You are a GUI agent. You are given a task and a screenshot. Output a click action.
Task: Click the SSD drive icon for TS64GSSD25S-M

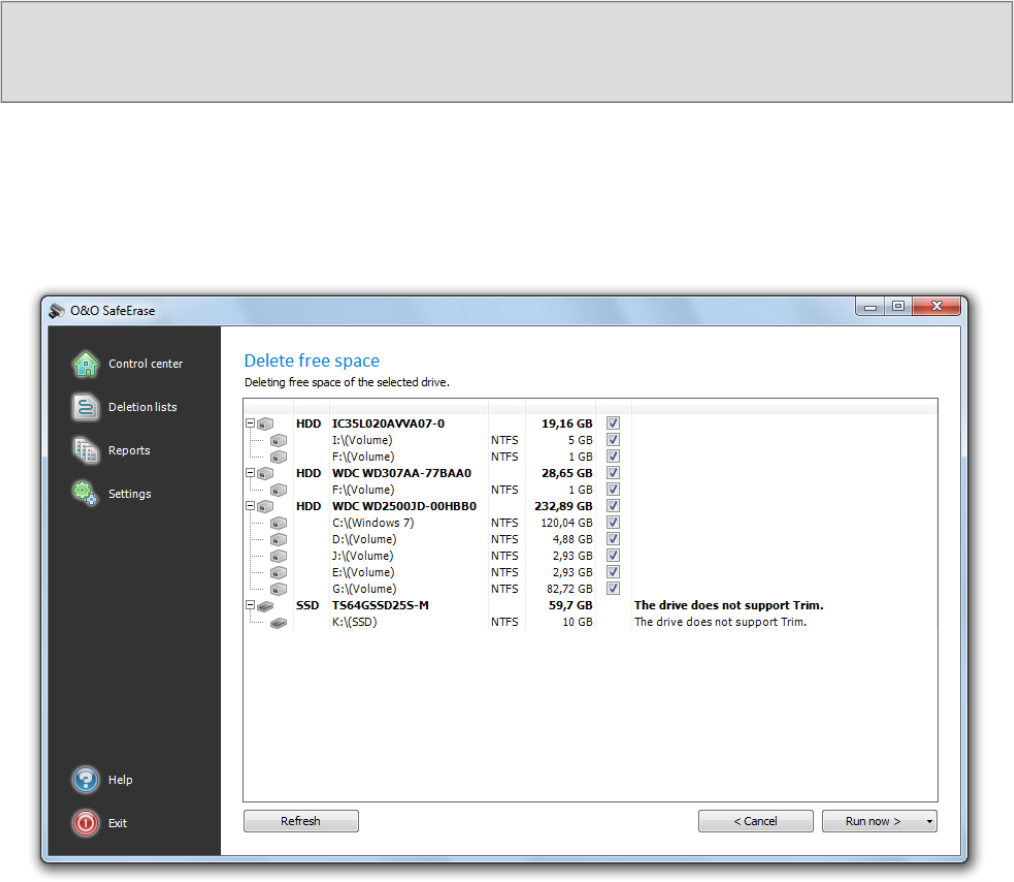click(x=265, y=606)
